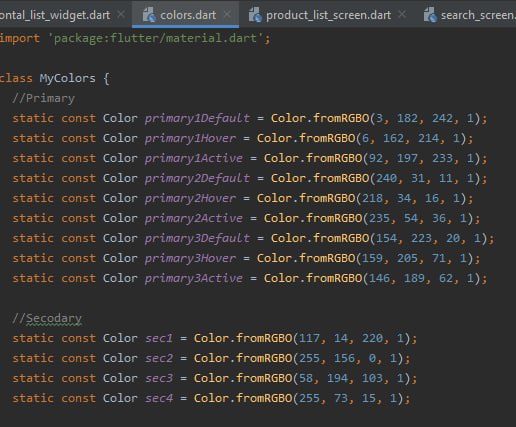Click value 156 in sec2 line
The height and width of the screenshot is (427, 516).
tap(344, 358)
